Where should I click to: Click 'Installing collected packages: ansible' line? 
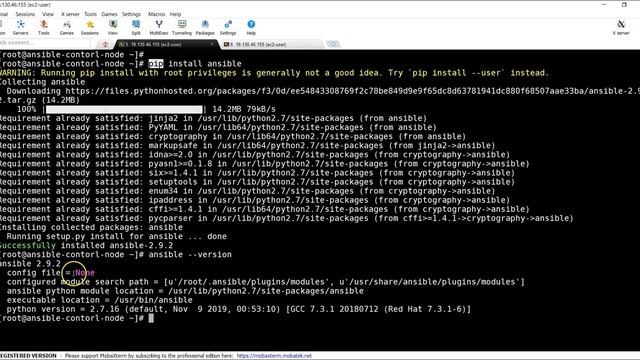[x=91, y=227]
